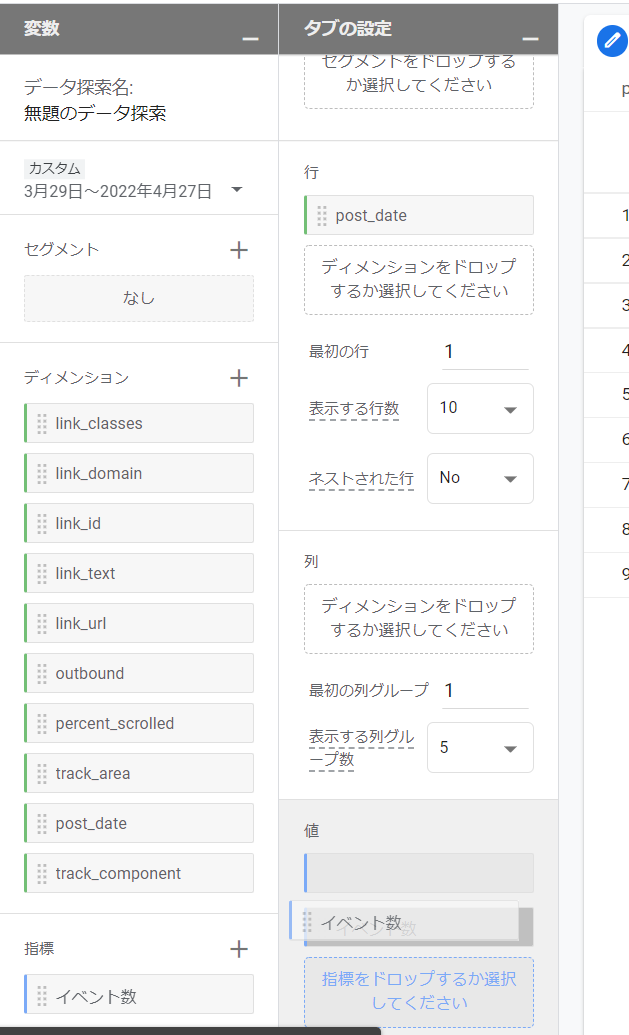This screenshot has height=1035, width=629.
Task: Grab イベント数 handle in 指標 list
Action: click(42, 996)
